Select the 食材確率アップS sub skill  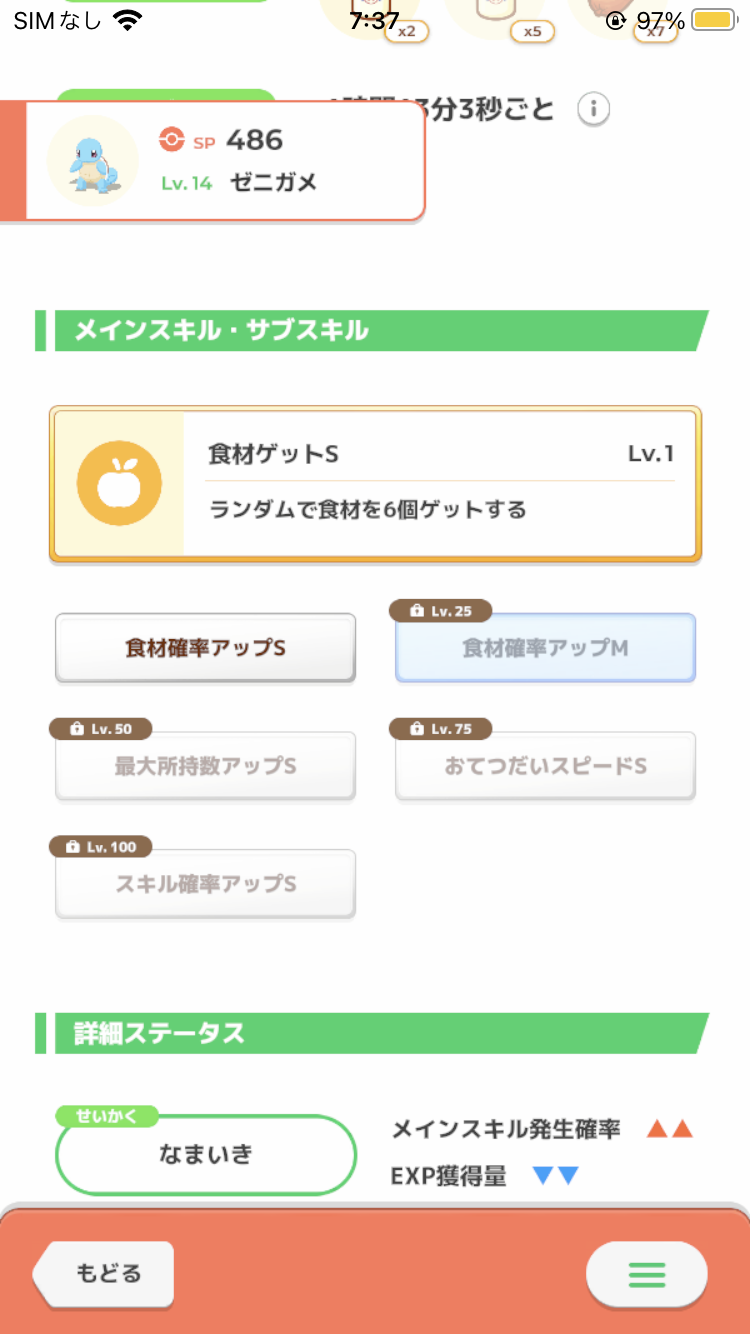(205, 648)
